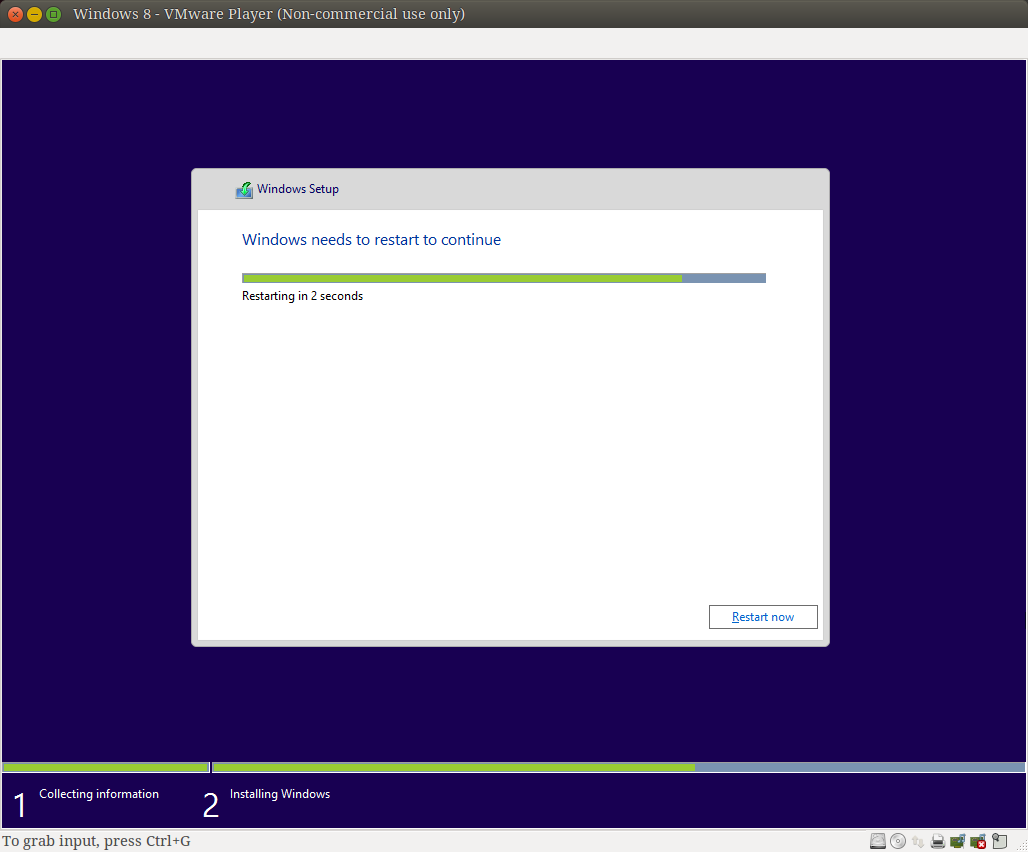
Task: Click the 'Collecting information' step label
Action: pos(99,794)
